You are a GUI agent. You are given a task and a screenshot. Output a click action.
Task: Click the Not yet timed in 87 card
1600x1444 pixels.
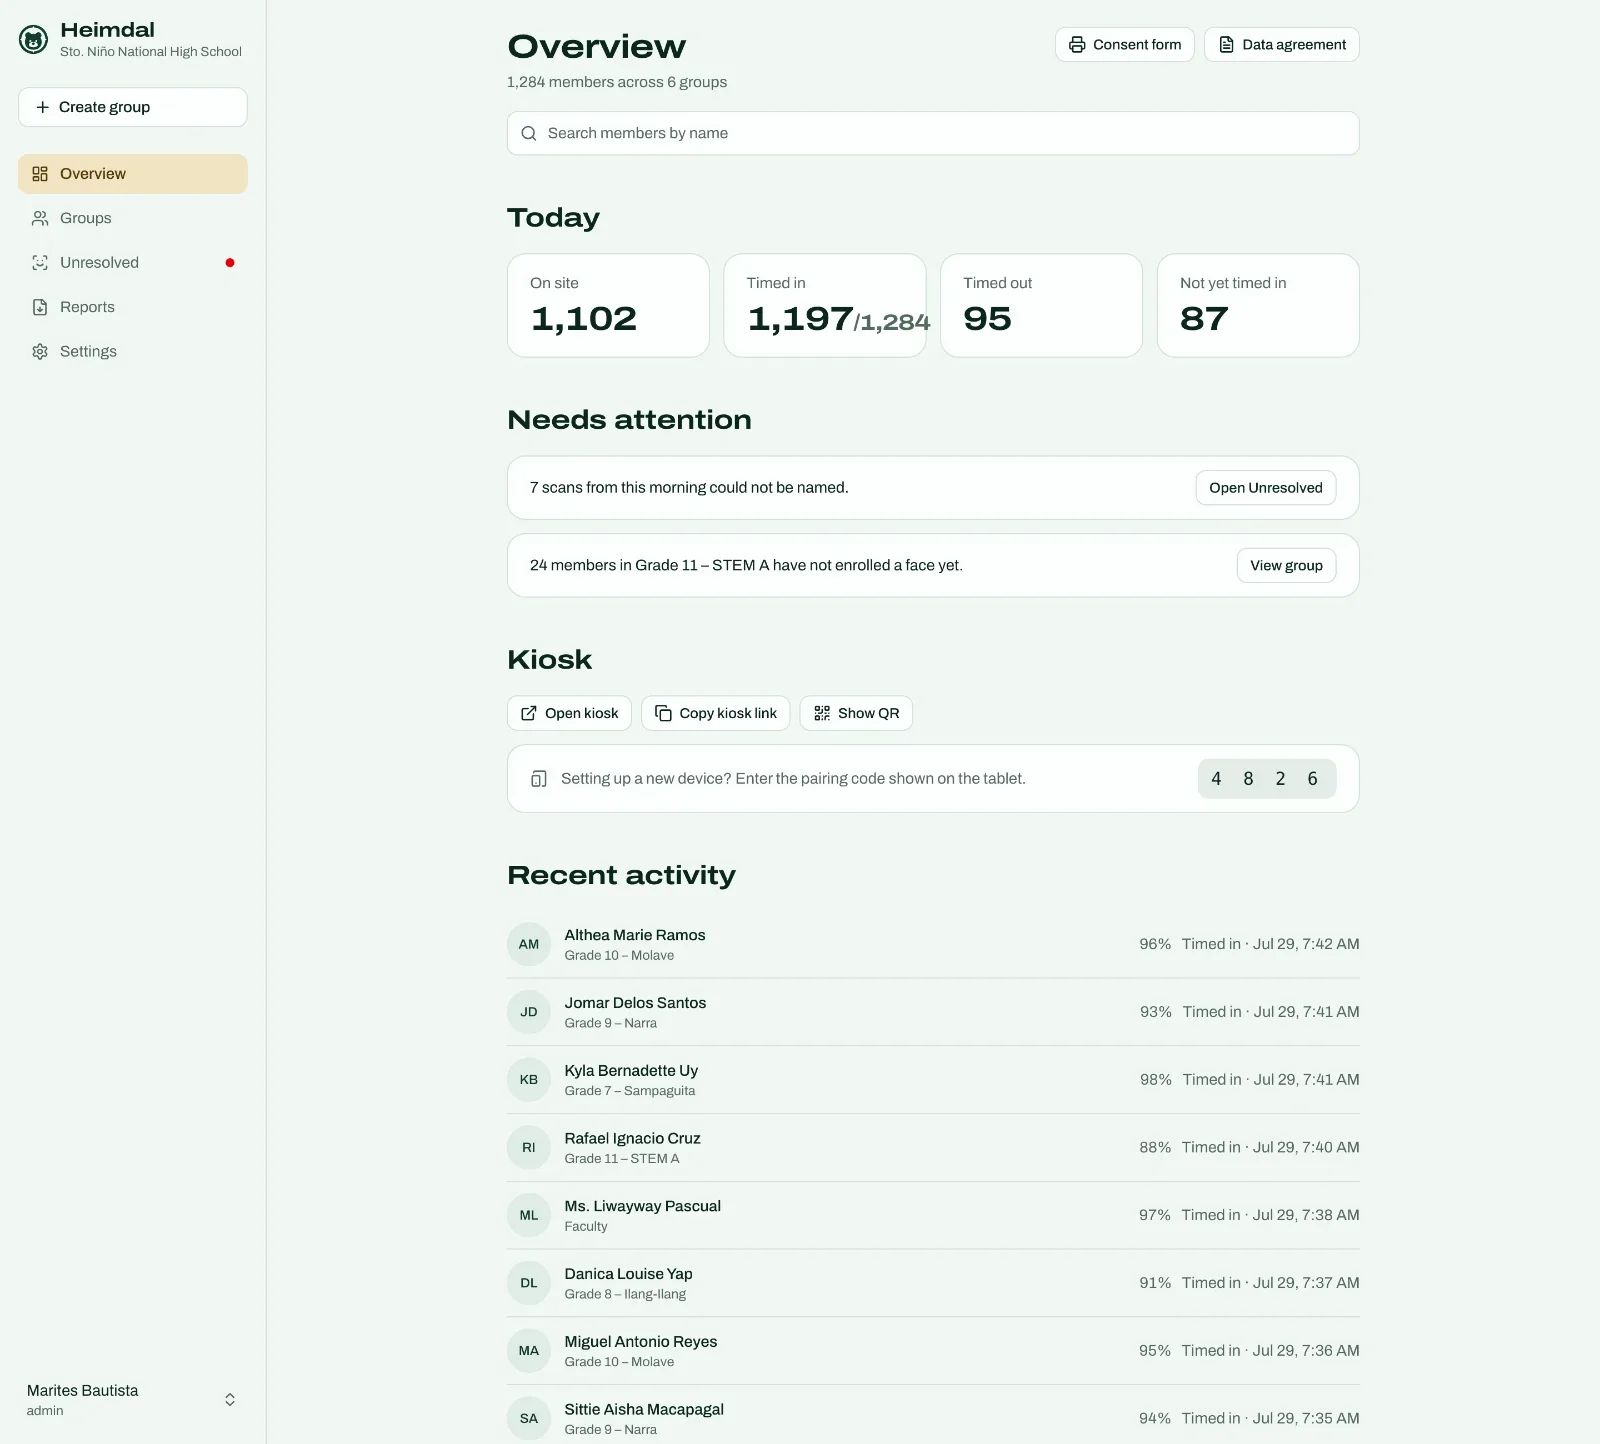click(x=1258, y=305)
